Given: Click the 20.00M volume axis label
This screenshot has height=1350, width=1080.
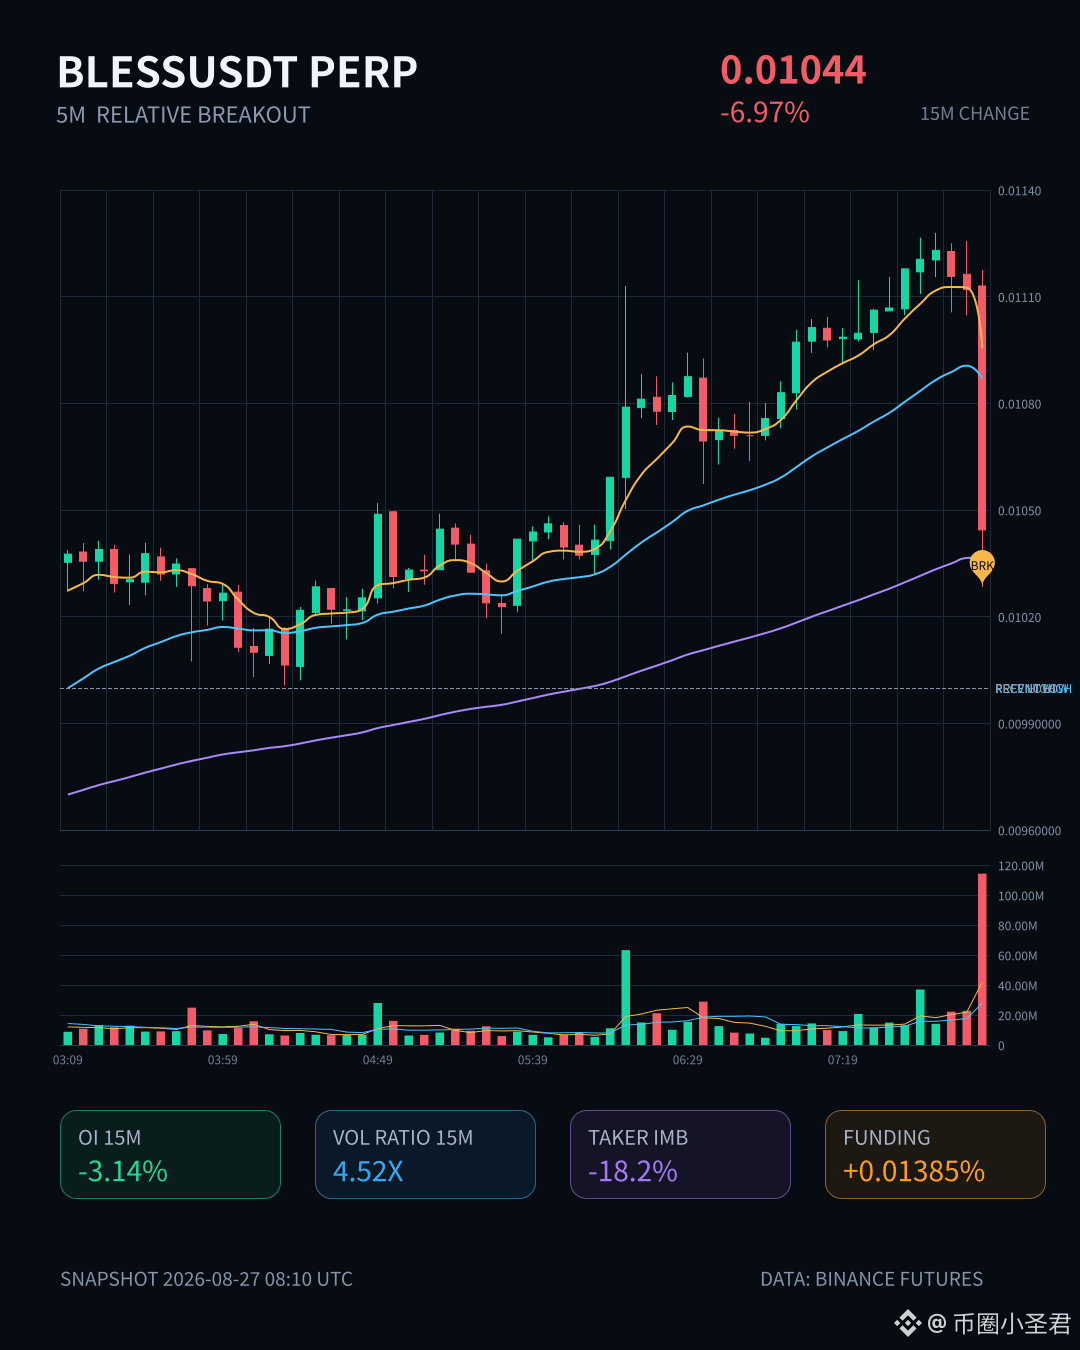Looking at the screenshot, I should (1017, 1016).
